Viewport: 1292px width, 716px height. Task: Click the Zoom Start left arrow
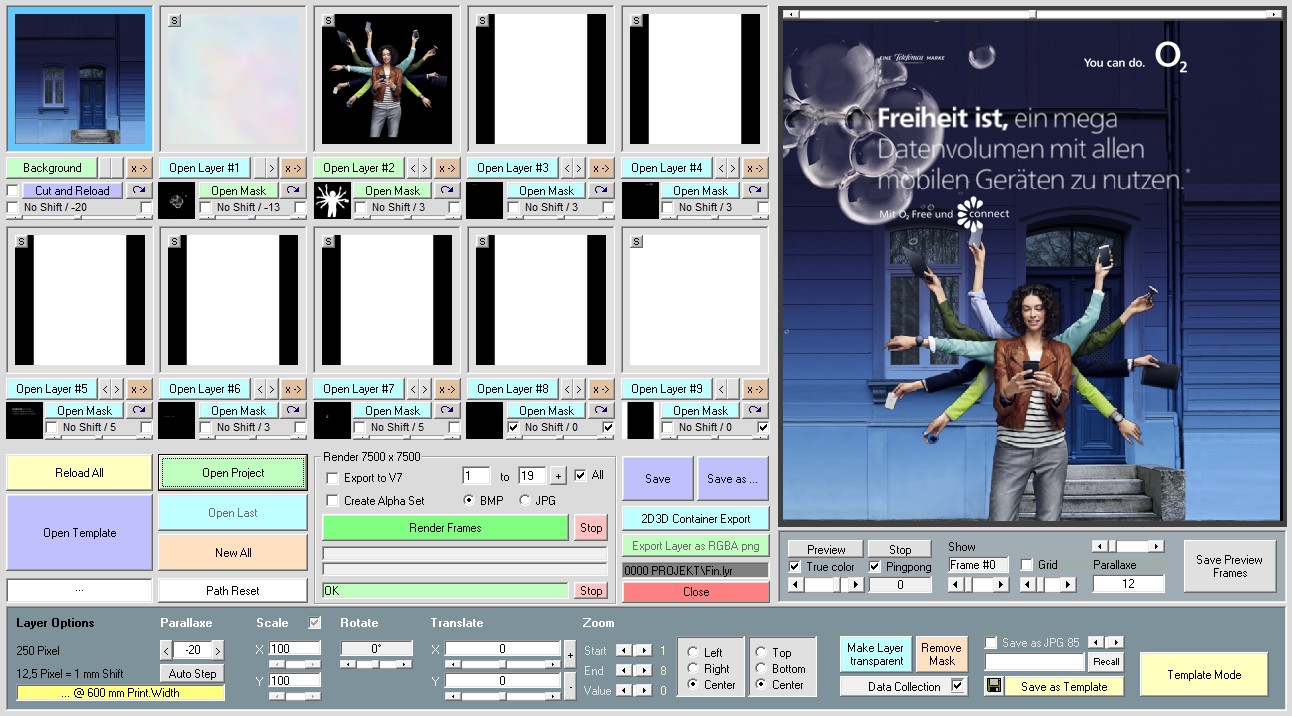[x=624, y=651]
